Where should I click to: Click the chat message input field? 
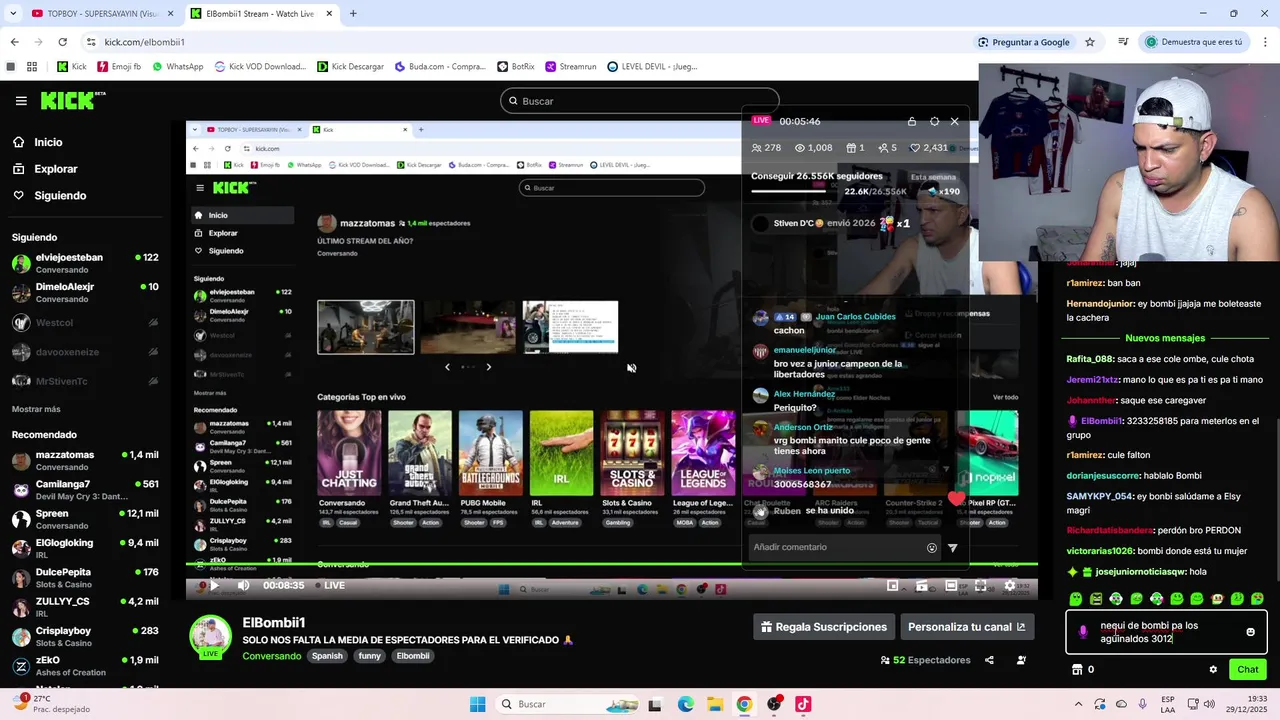click(x=1167, y=632)
